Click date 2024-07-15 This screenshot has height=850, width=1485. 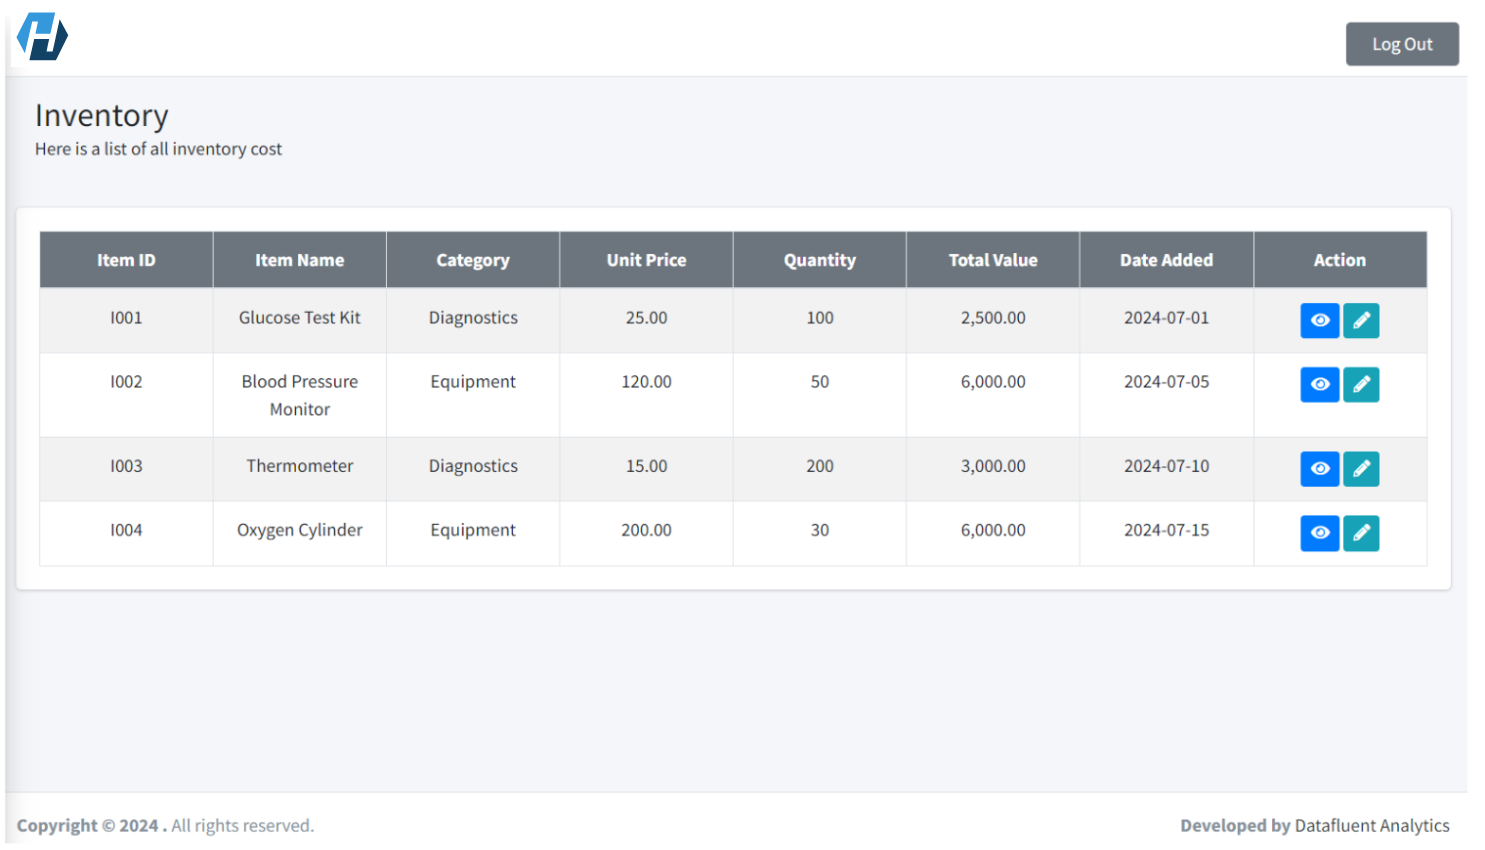point(1166,530)
